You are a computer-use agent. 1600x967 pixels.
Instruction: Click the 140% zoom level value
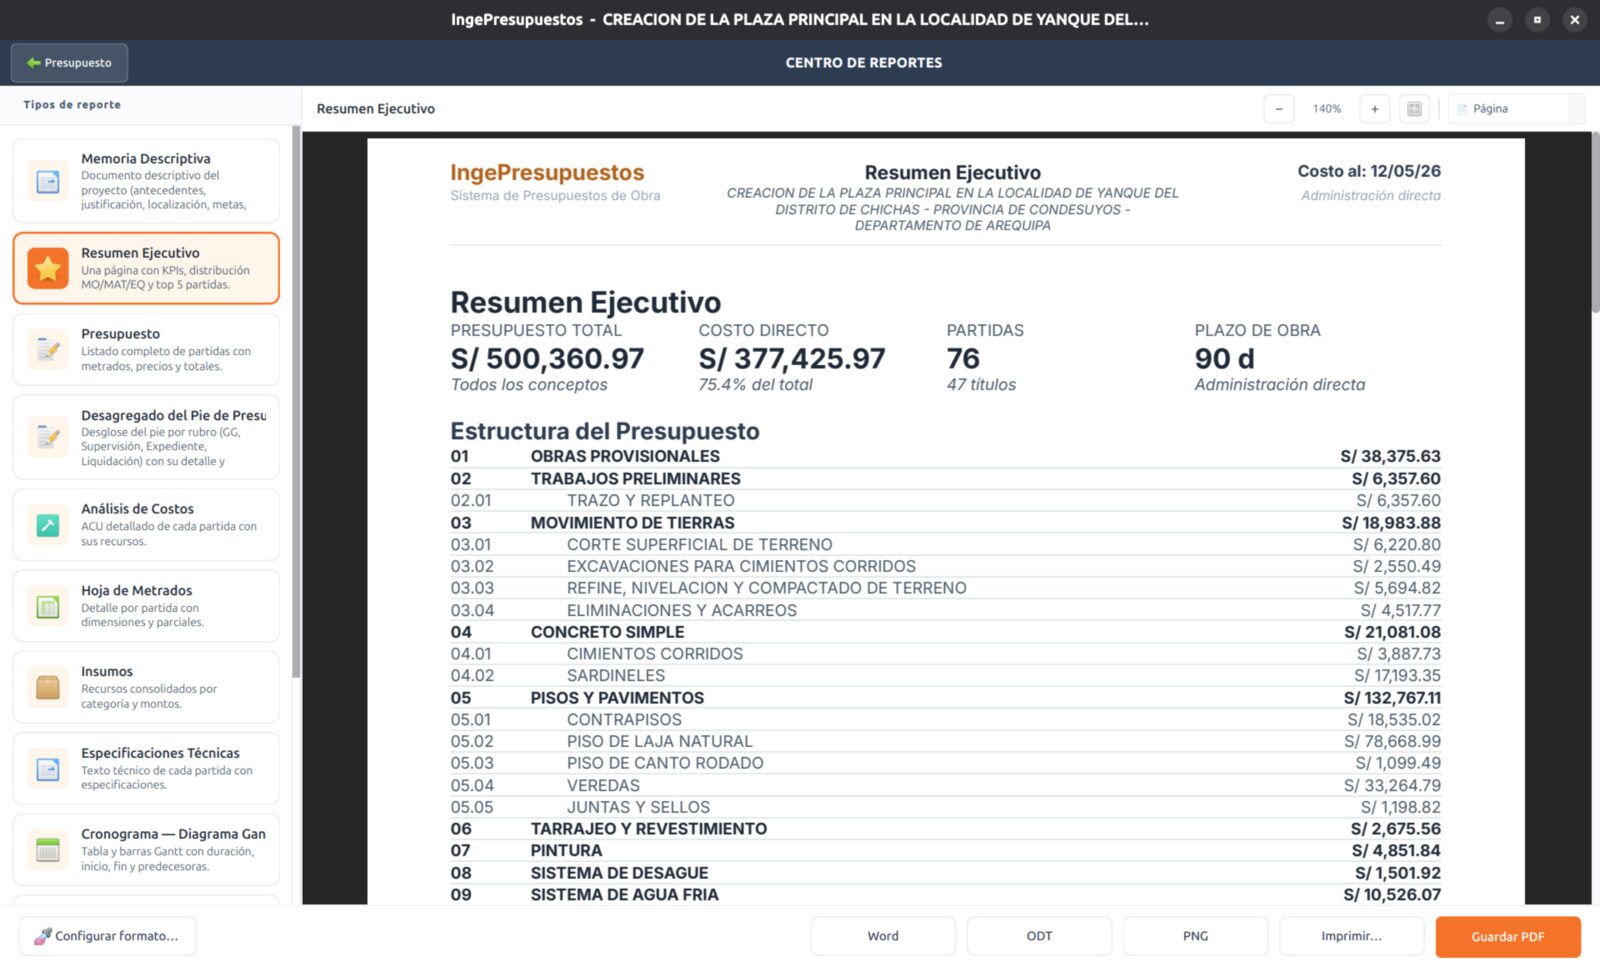coord(1327,109)
